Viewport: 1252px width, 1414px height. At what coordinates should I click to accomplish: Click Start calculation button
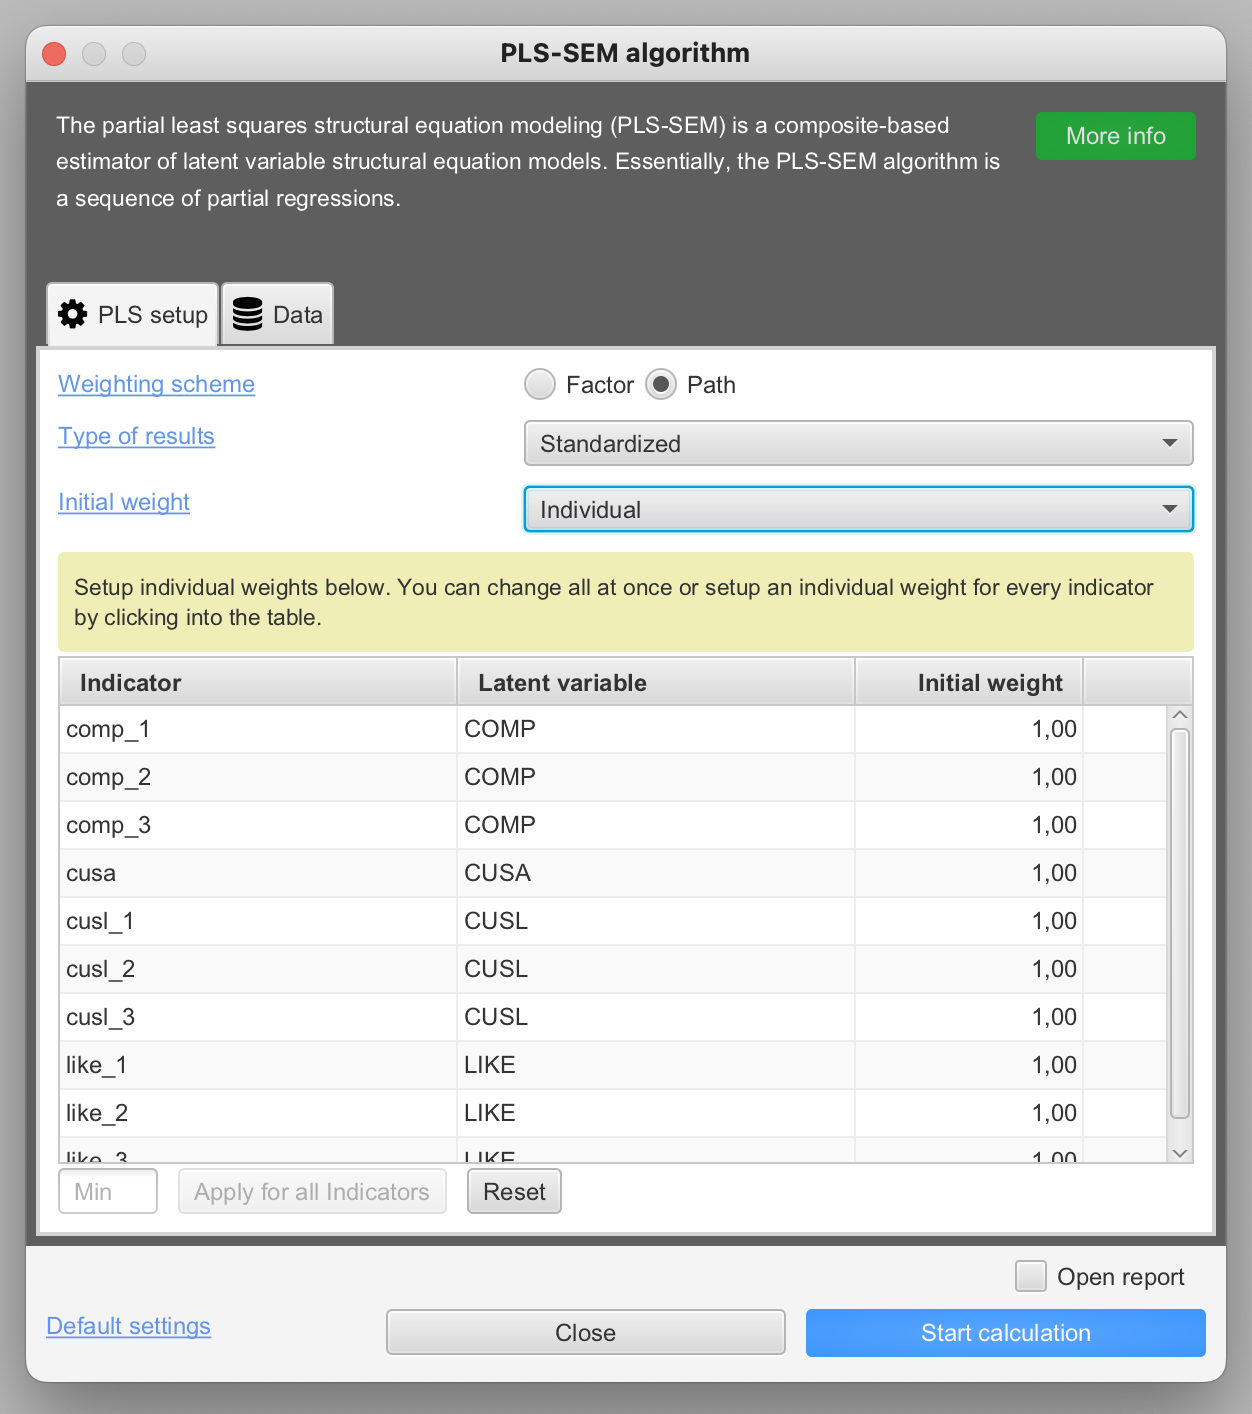click(1006, 1332)
